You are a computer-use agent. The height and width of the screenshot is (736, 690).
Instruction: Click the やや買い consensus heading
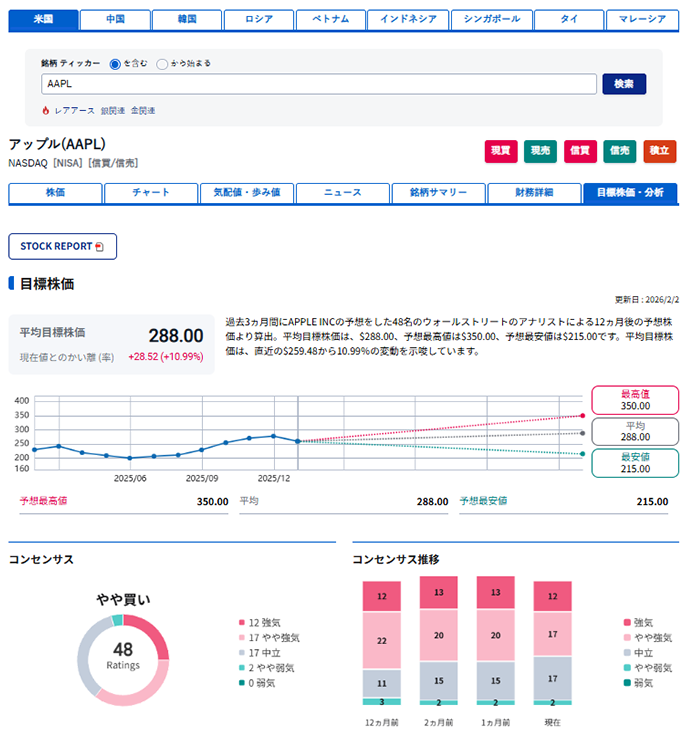(x=123, y=600)
